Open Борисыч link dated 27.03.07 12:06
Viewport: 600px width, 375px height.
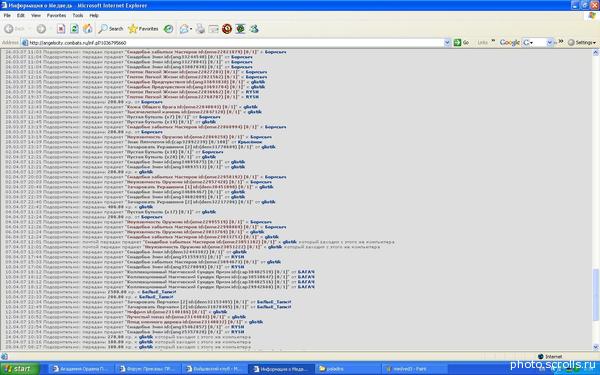[152, 102]
